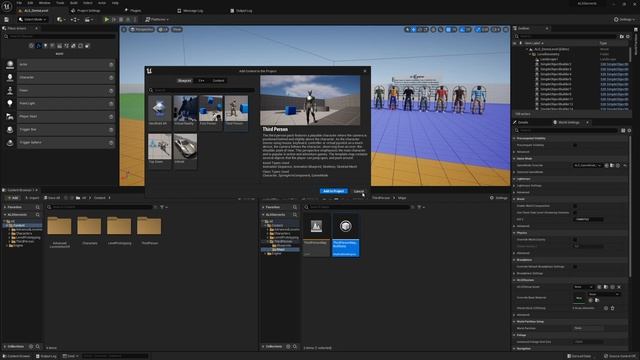Delete Hierarchical LOD Setup array elements trash icon
This screenshot has width=640, height=360.
612,308
